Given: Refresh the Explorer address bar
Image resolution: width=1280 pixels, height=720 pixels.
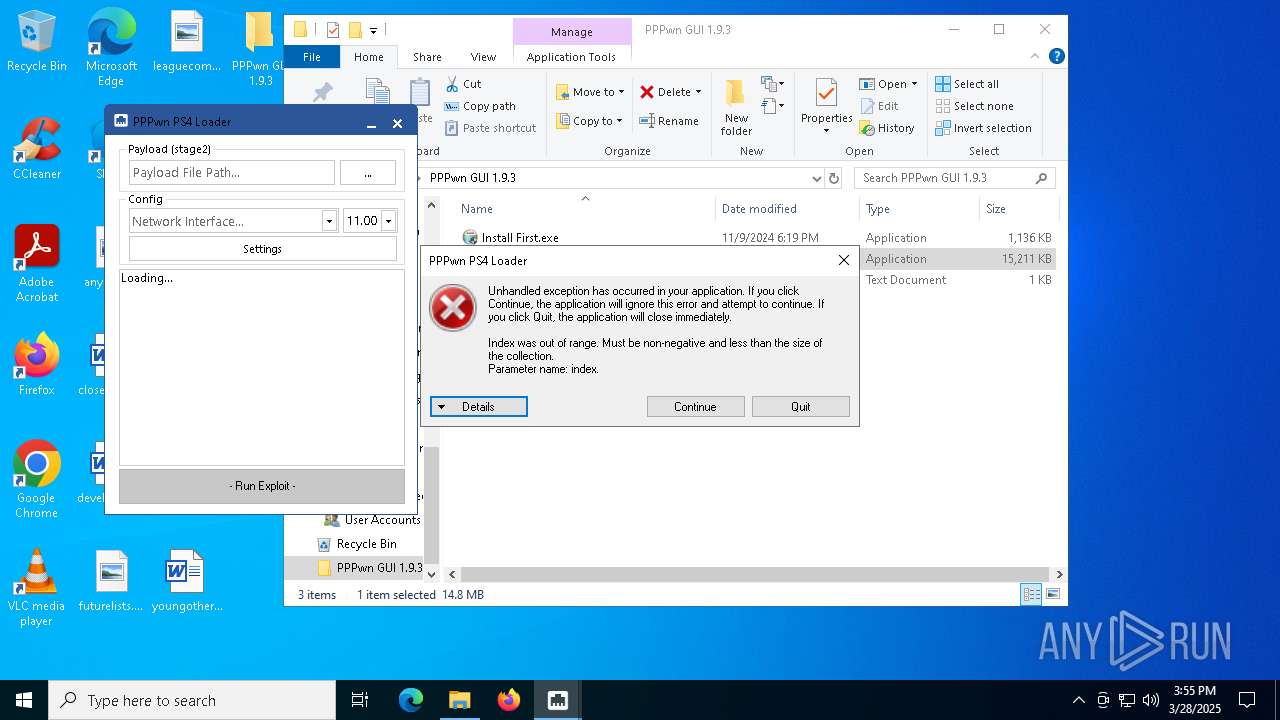Looking at the screenshot, I should 834,178.
